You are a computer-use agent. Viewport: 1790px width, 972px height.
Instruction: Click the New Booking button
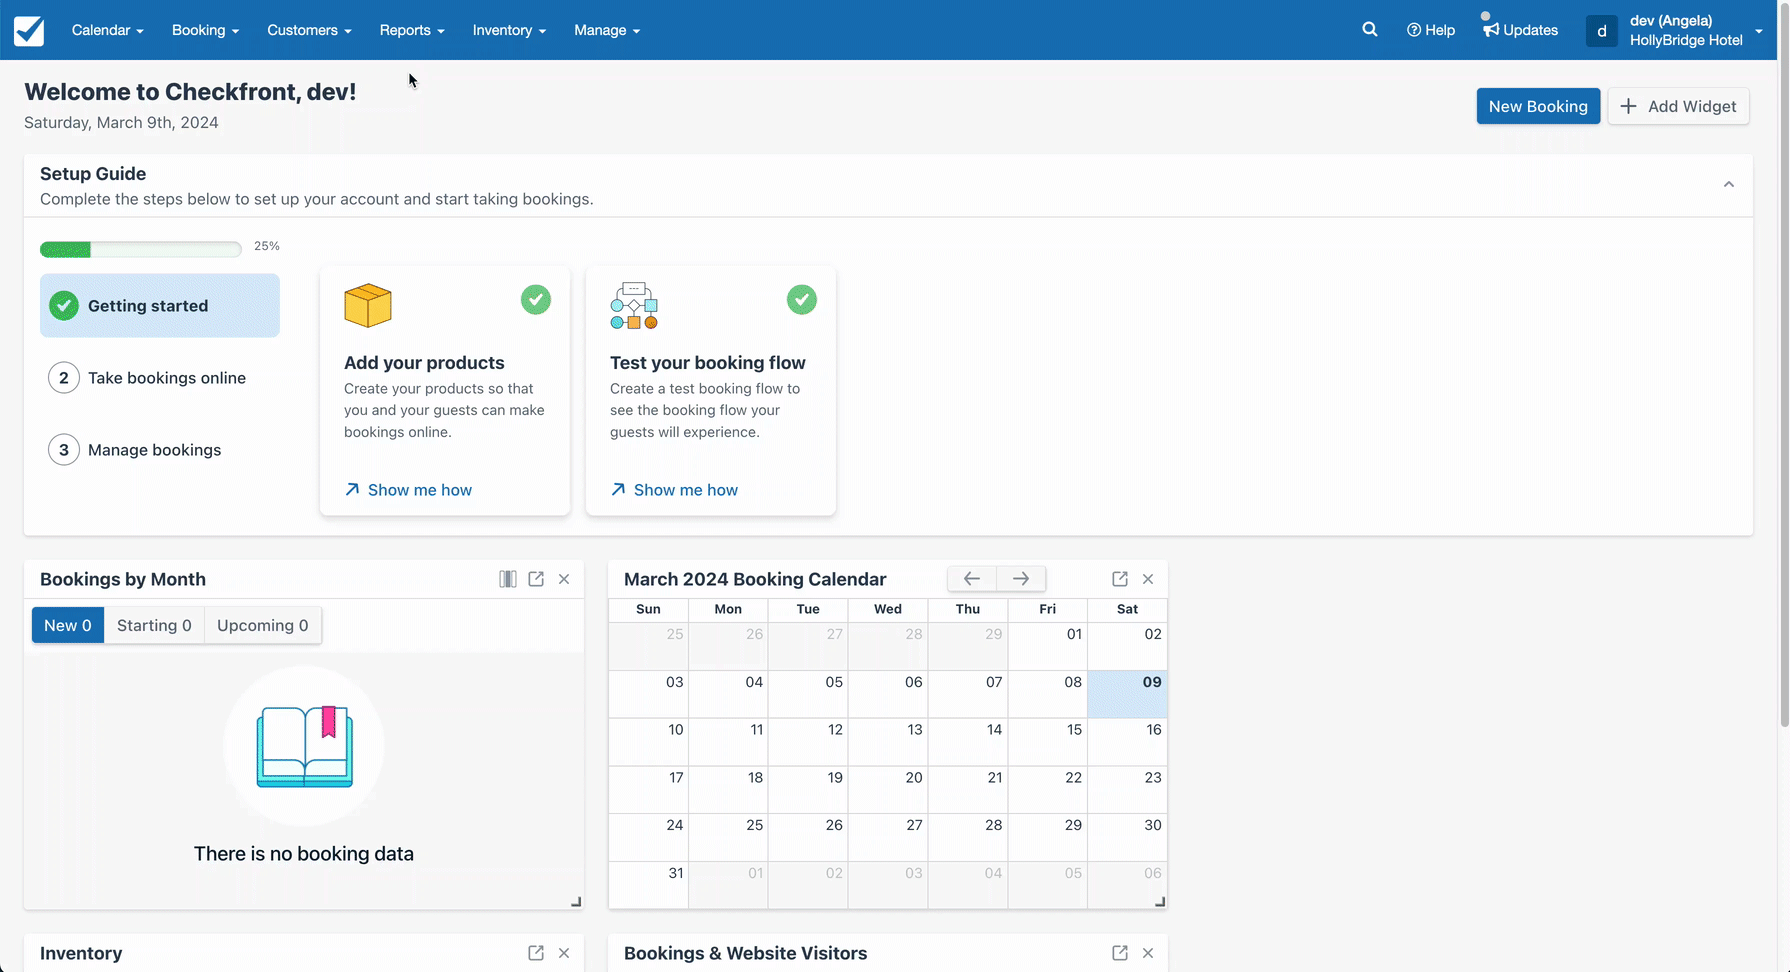(x=1538, y=106)
